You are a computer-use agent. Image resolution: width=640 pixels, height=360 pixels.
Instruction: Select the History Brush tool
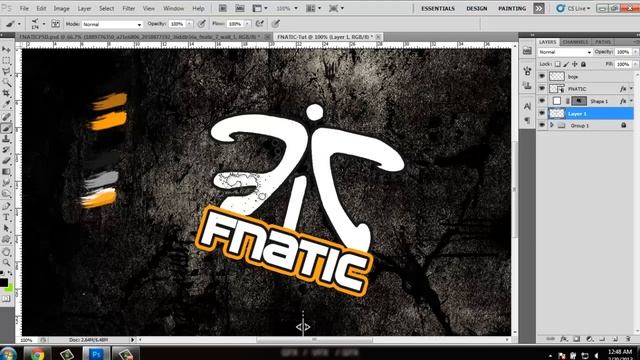tap(6, 150)
